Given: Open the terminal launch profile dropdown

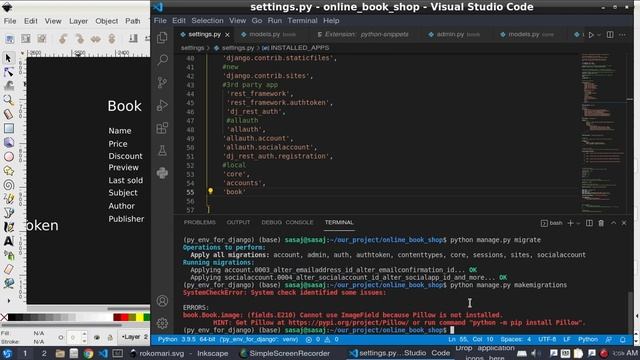Looking at the screenshot, I should tap(578, 223).
